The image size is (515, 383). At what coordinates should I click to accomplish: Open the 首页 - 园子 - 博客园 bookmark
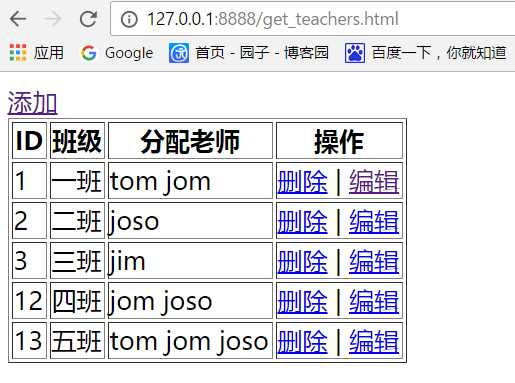[x=249, y=53]
